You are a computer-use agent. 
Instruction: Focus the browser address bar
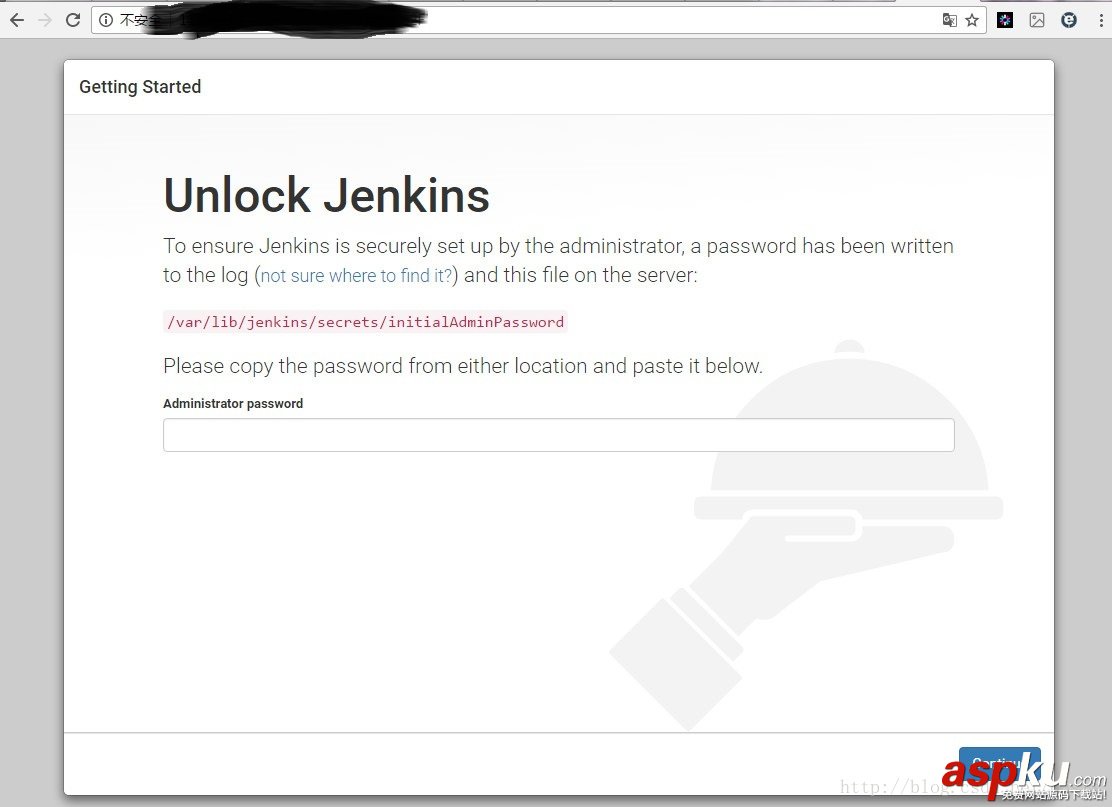pyautogui.click(x=539, y=20)
